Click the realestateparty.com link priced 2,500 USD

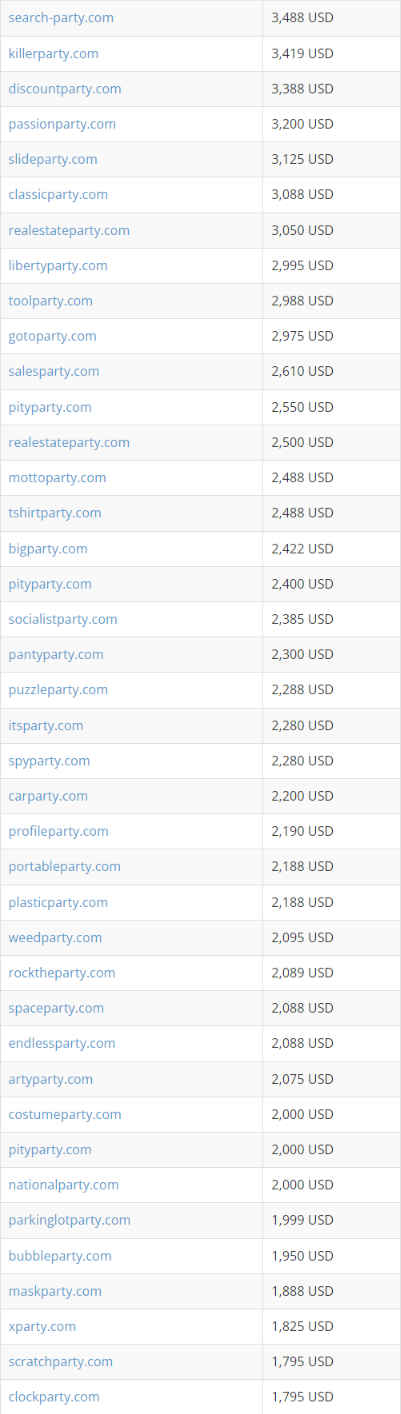[x=69, y=442]
